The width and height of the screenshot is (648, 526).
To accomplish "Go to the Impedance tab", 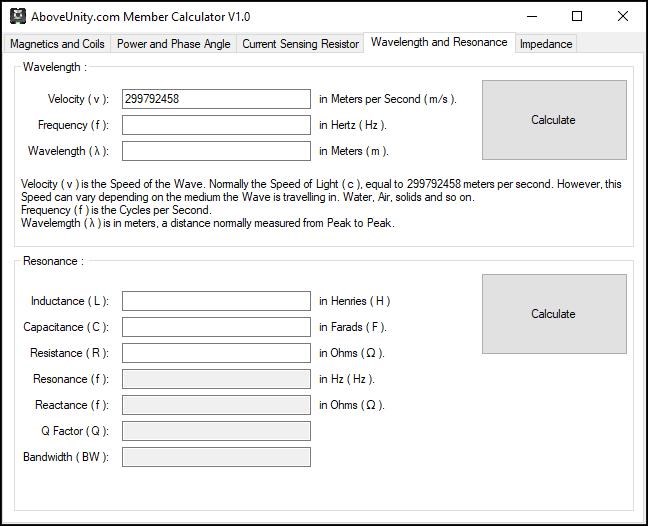I will (546, 44).
